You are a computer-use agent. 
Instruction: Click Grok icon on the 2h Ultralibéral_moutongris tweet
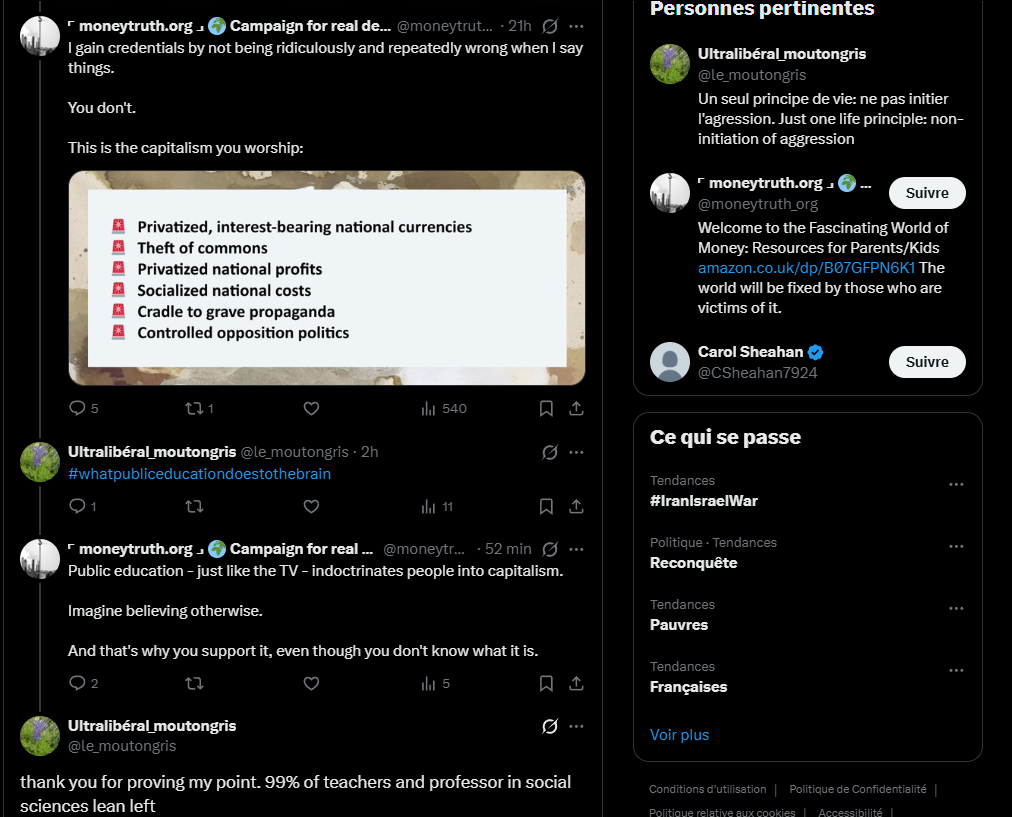point(550,452)
